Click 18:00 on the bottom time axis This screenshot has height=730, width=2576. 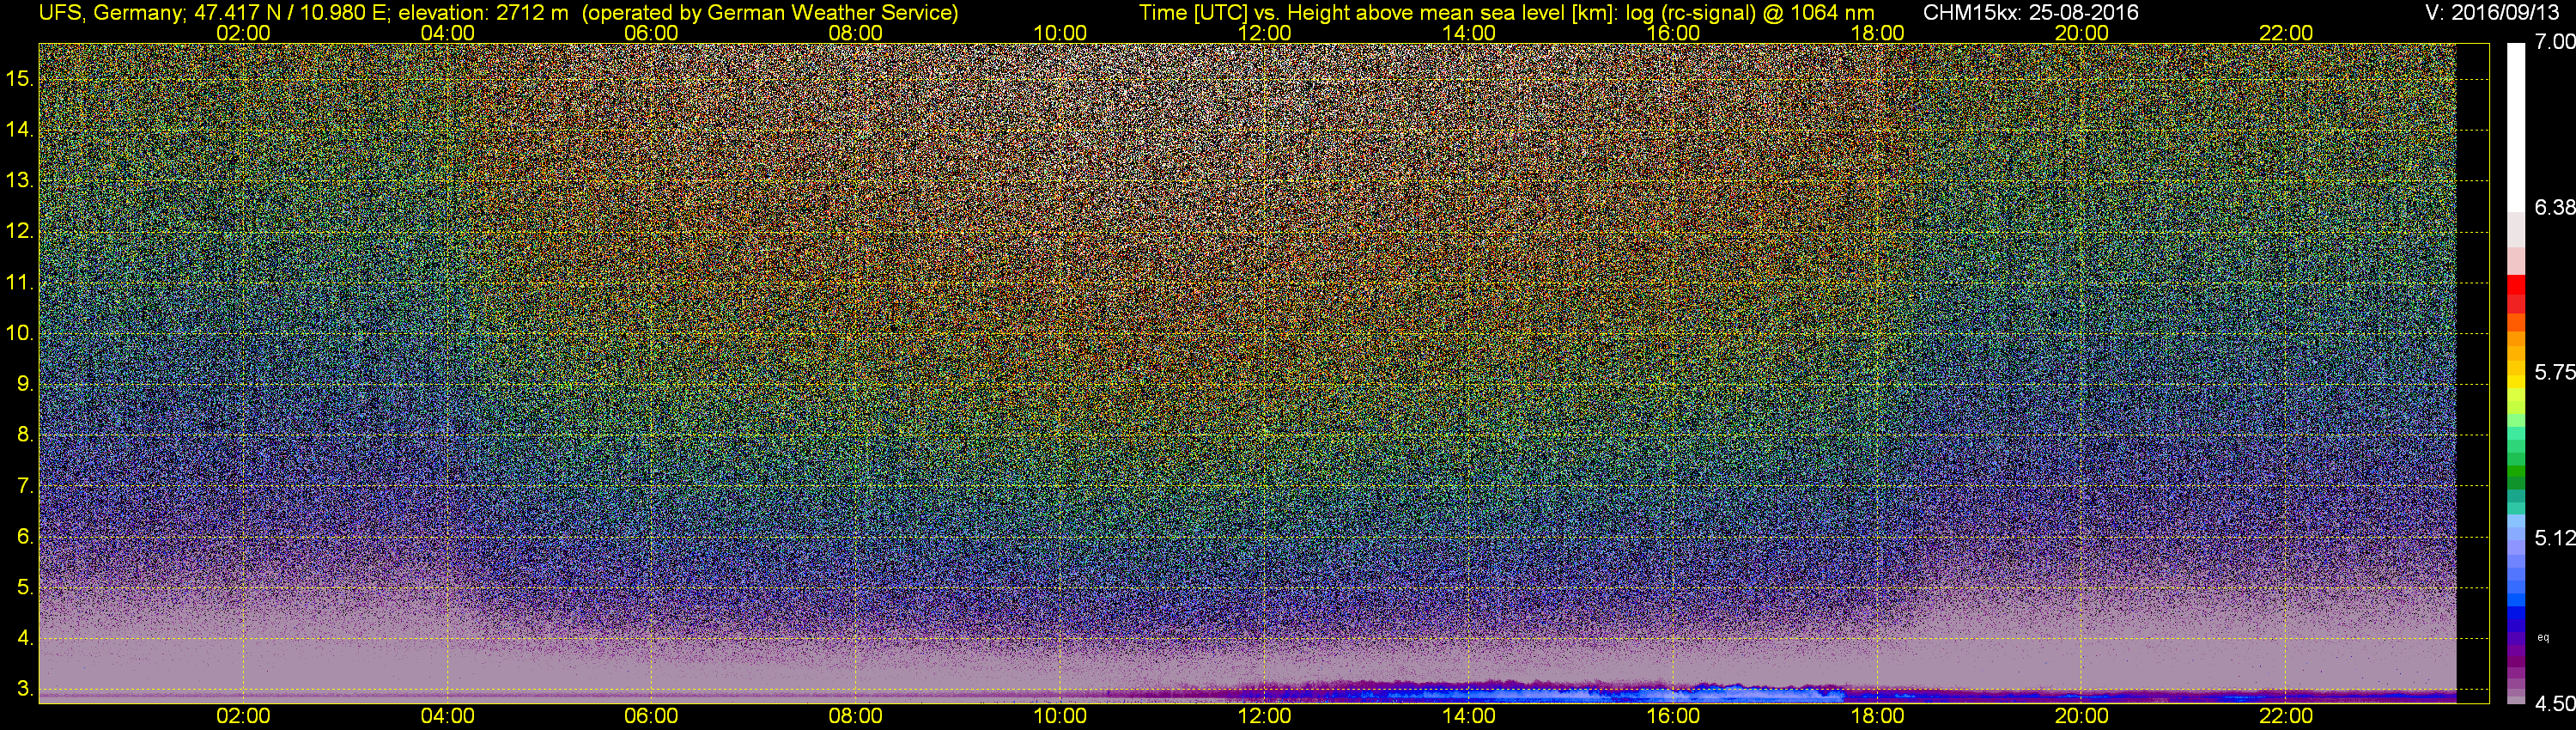1877,716
